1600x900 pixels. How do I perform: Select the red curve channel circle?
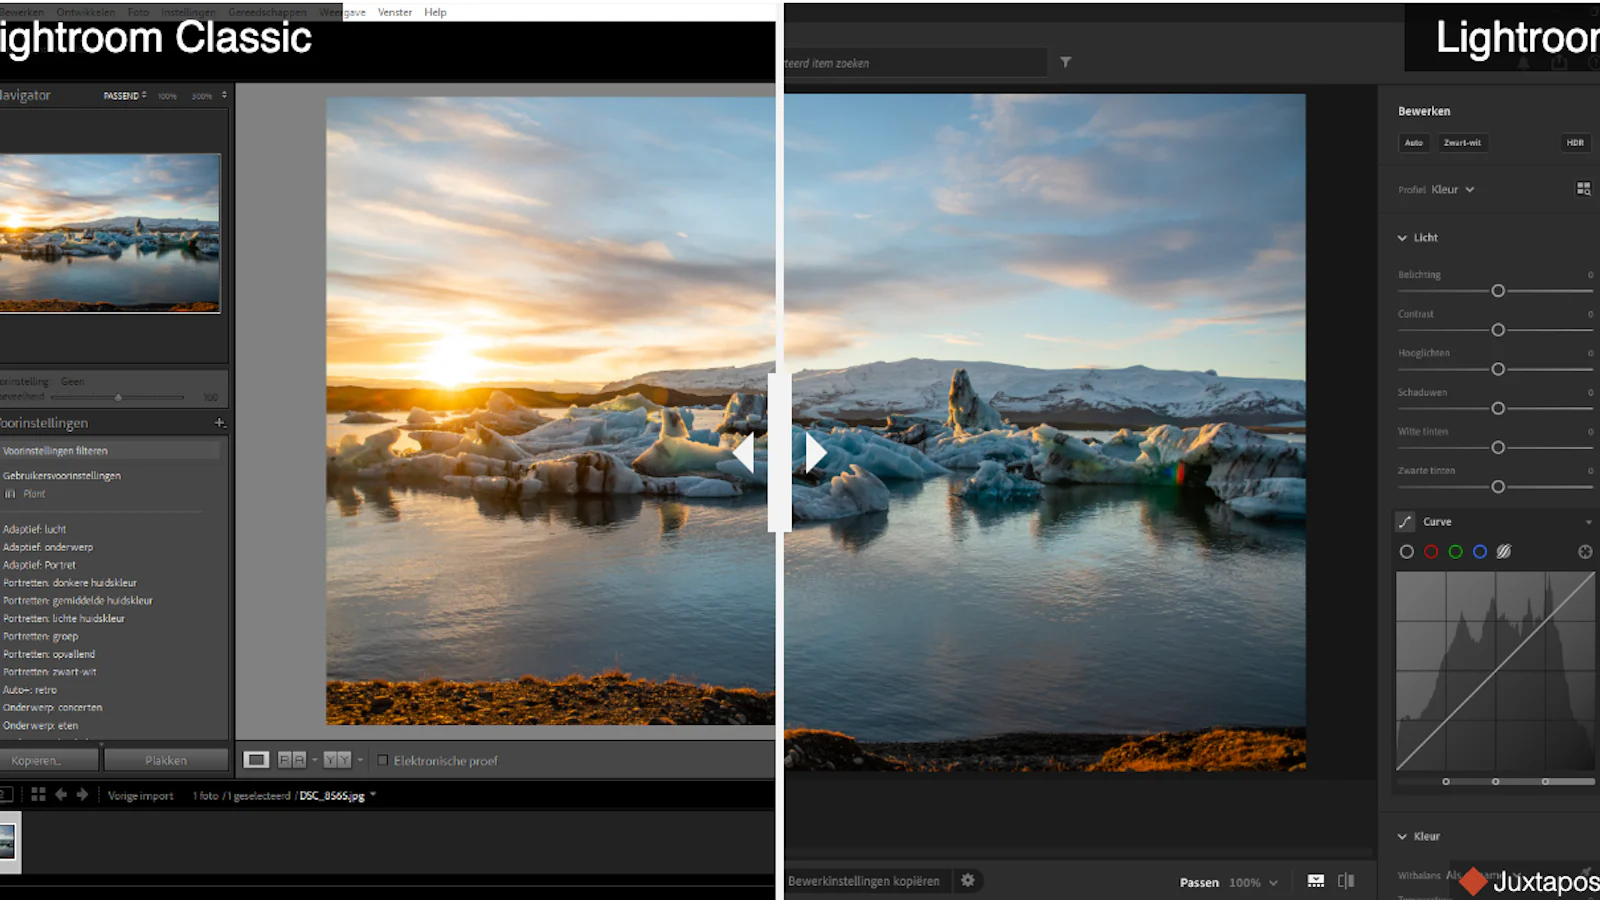pyautogui.click(x=1431, y=552)
